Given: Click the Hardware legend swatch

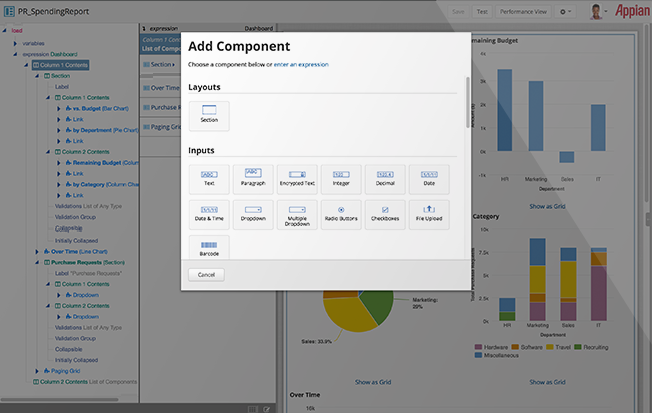Looking at the screenshot, I should pos(478,347).
